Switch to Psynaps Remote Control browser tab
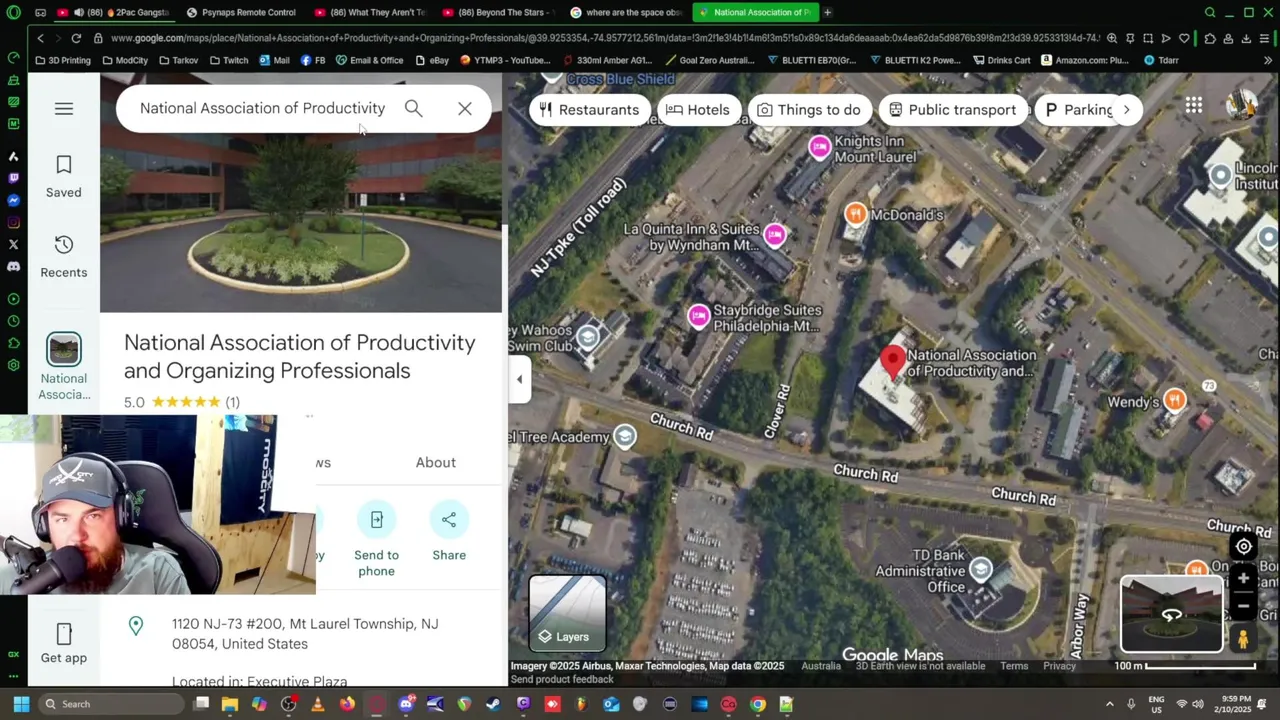 click(x=240, y=12)
